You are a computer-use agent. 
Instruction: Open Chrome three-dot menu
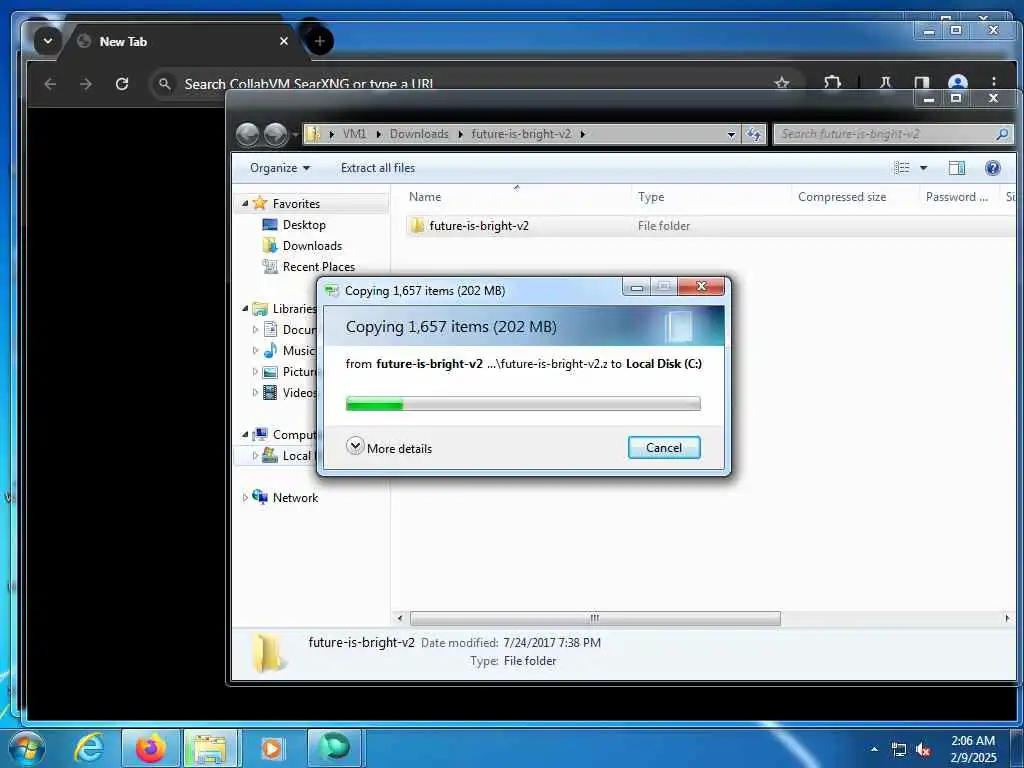coord(993,83)
